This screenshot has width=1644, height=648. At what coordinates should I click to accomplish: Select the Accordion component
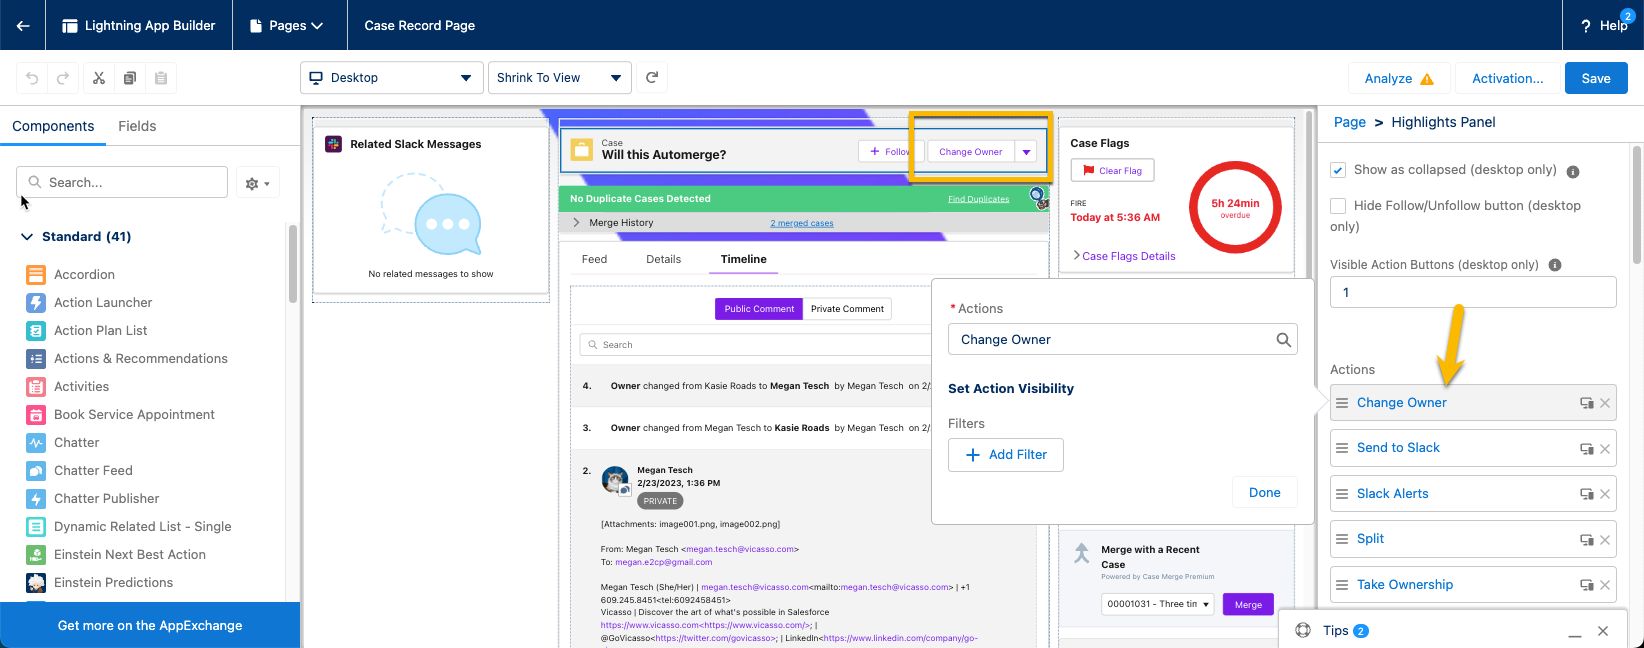[x=84, y=274]
